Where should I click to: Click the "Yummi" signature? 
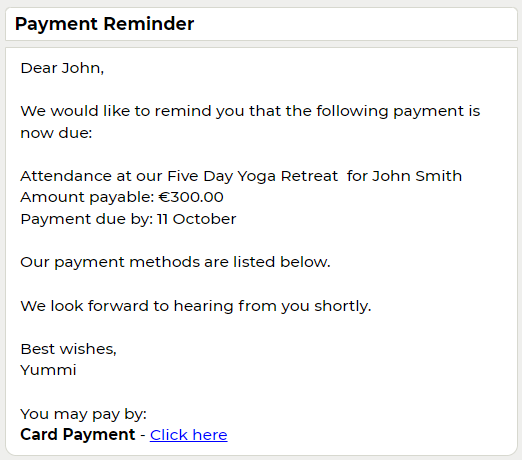[48, 370]
